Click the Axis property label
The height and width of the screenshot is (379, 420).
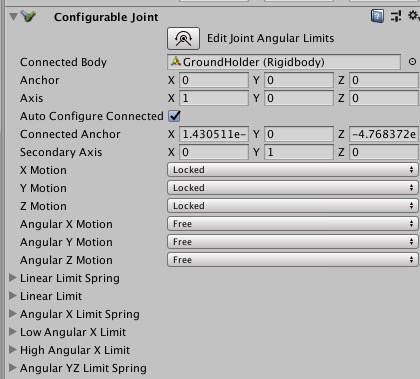point(32,98)
